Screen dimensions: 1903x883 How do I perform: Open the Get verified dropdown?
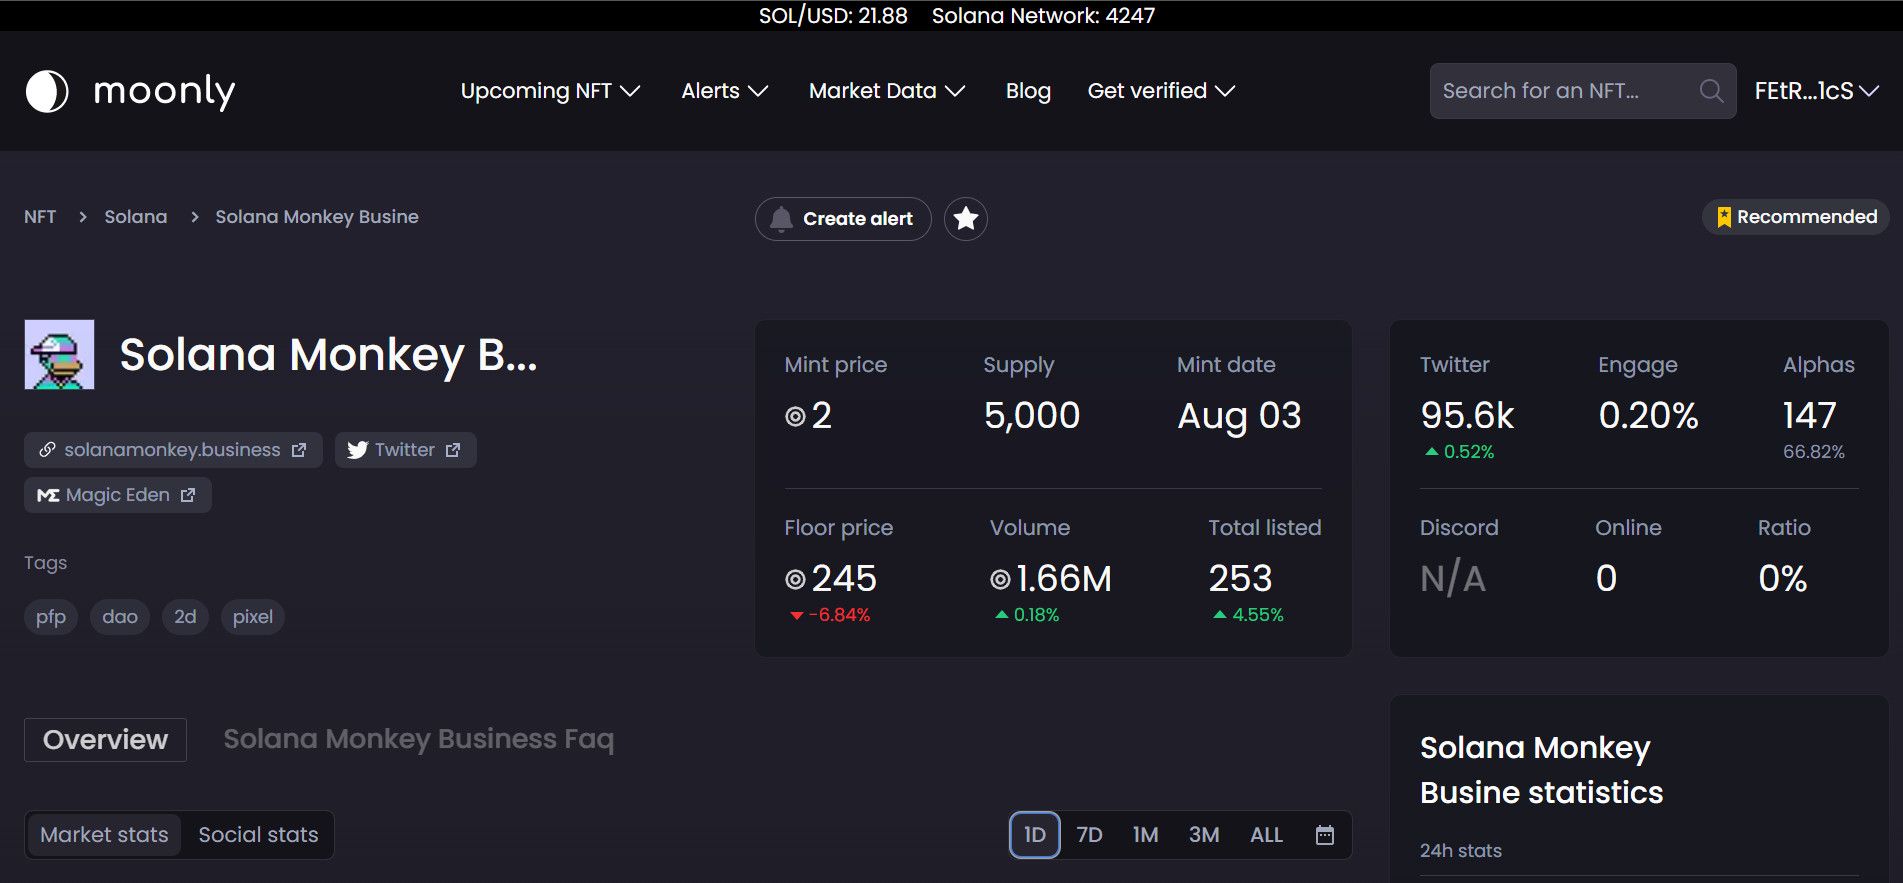pos(1161,91)
